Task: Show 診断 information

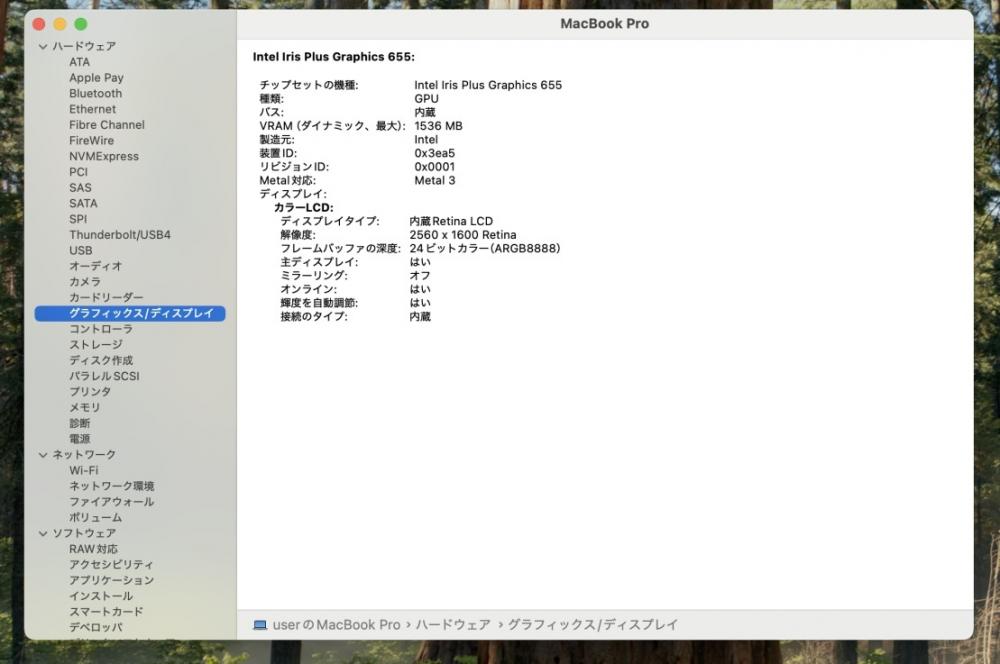Action: coord(80,423)
